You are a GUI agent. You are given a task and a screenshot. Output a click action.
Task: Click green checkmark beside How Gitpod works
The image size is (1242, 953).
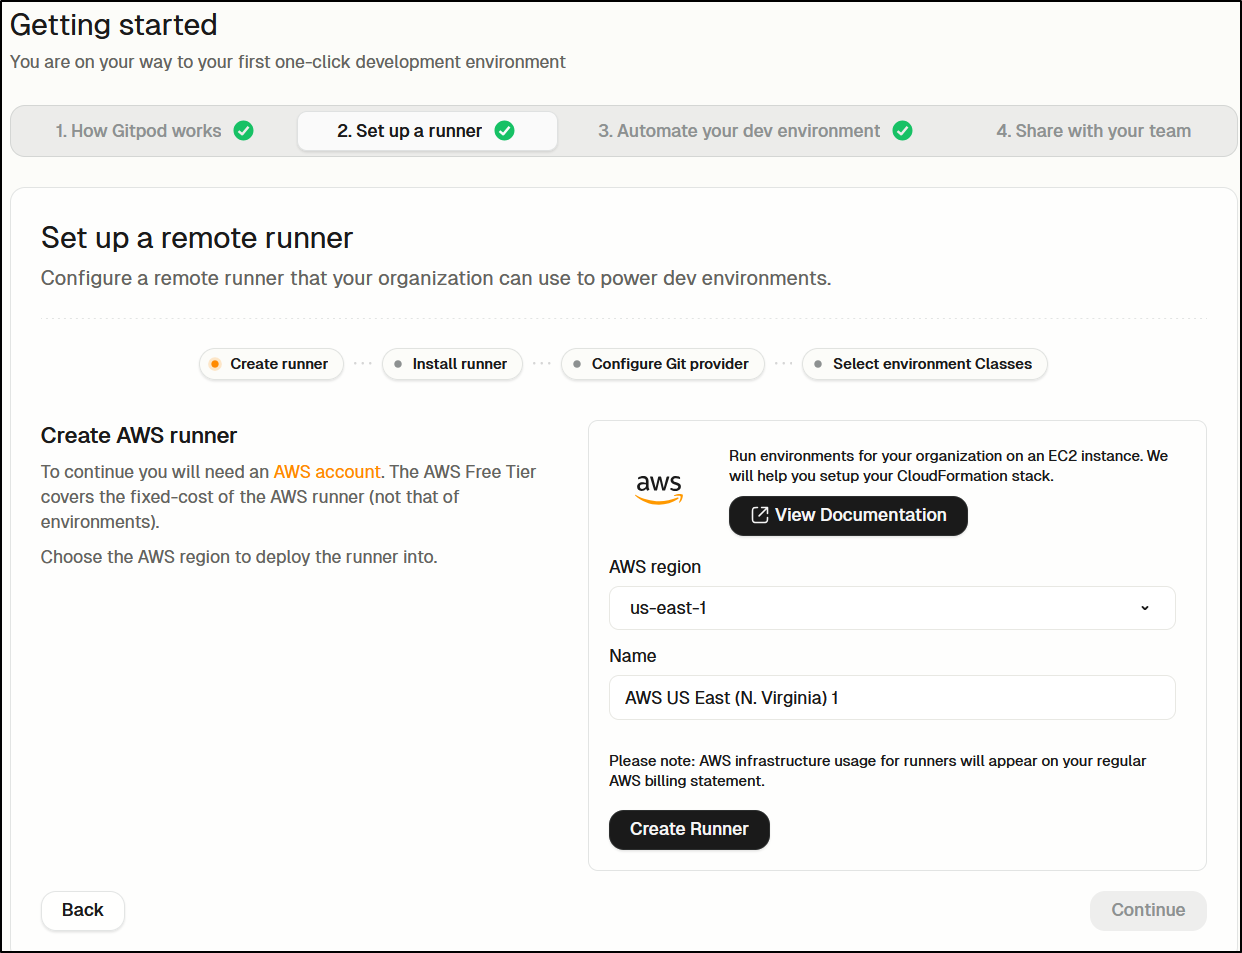244,131
